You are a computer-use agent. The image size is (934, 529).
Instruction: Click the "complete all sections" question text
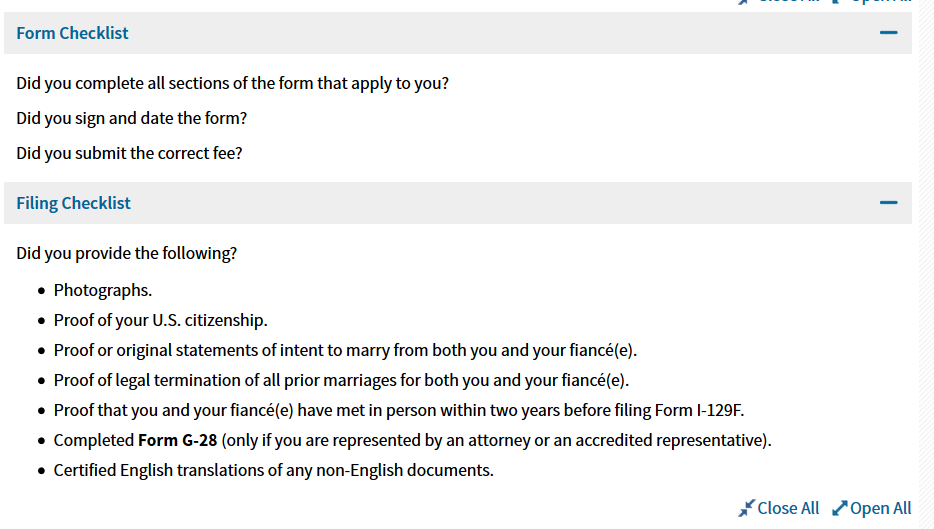point(232,83)
